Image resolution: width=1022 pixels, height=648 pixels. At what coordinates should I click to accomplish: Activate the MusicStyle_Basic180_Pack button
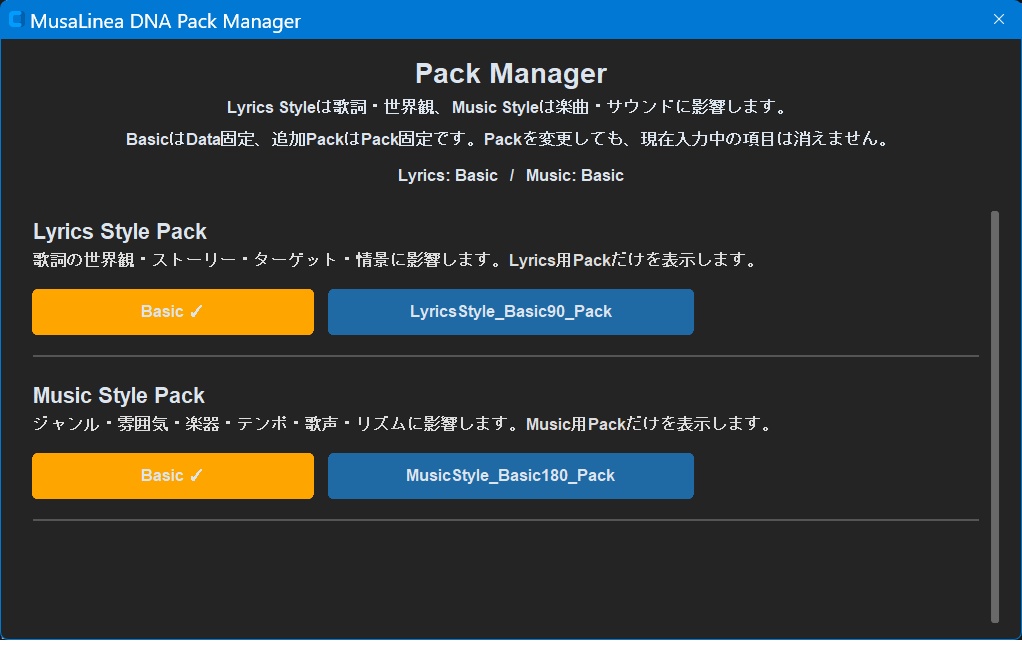pos(510,477)
